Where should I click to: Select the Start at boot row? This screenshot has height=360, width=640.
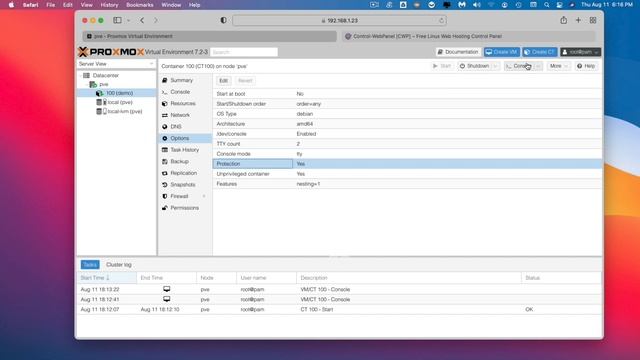407,94
